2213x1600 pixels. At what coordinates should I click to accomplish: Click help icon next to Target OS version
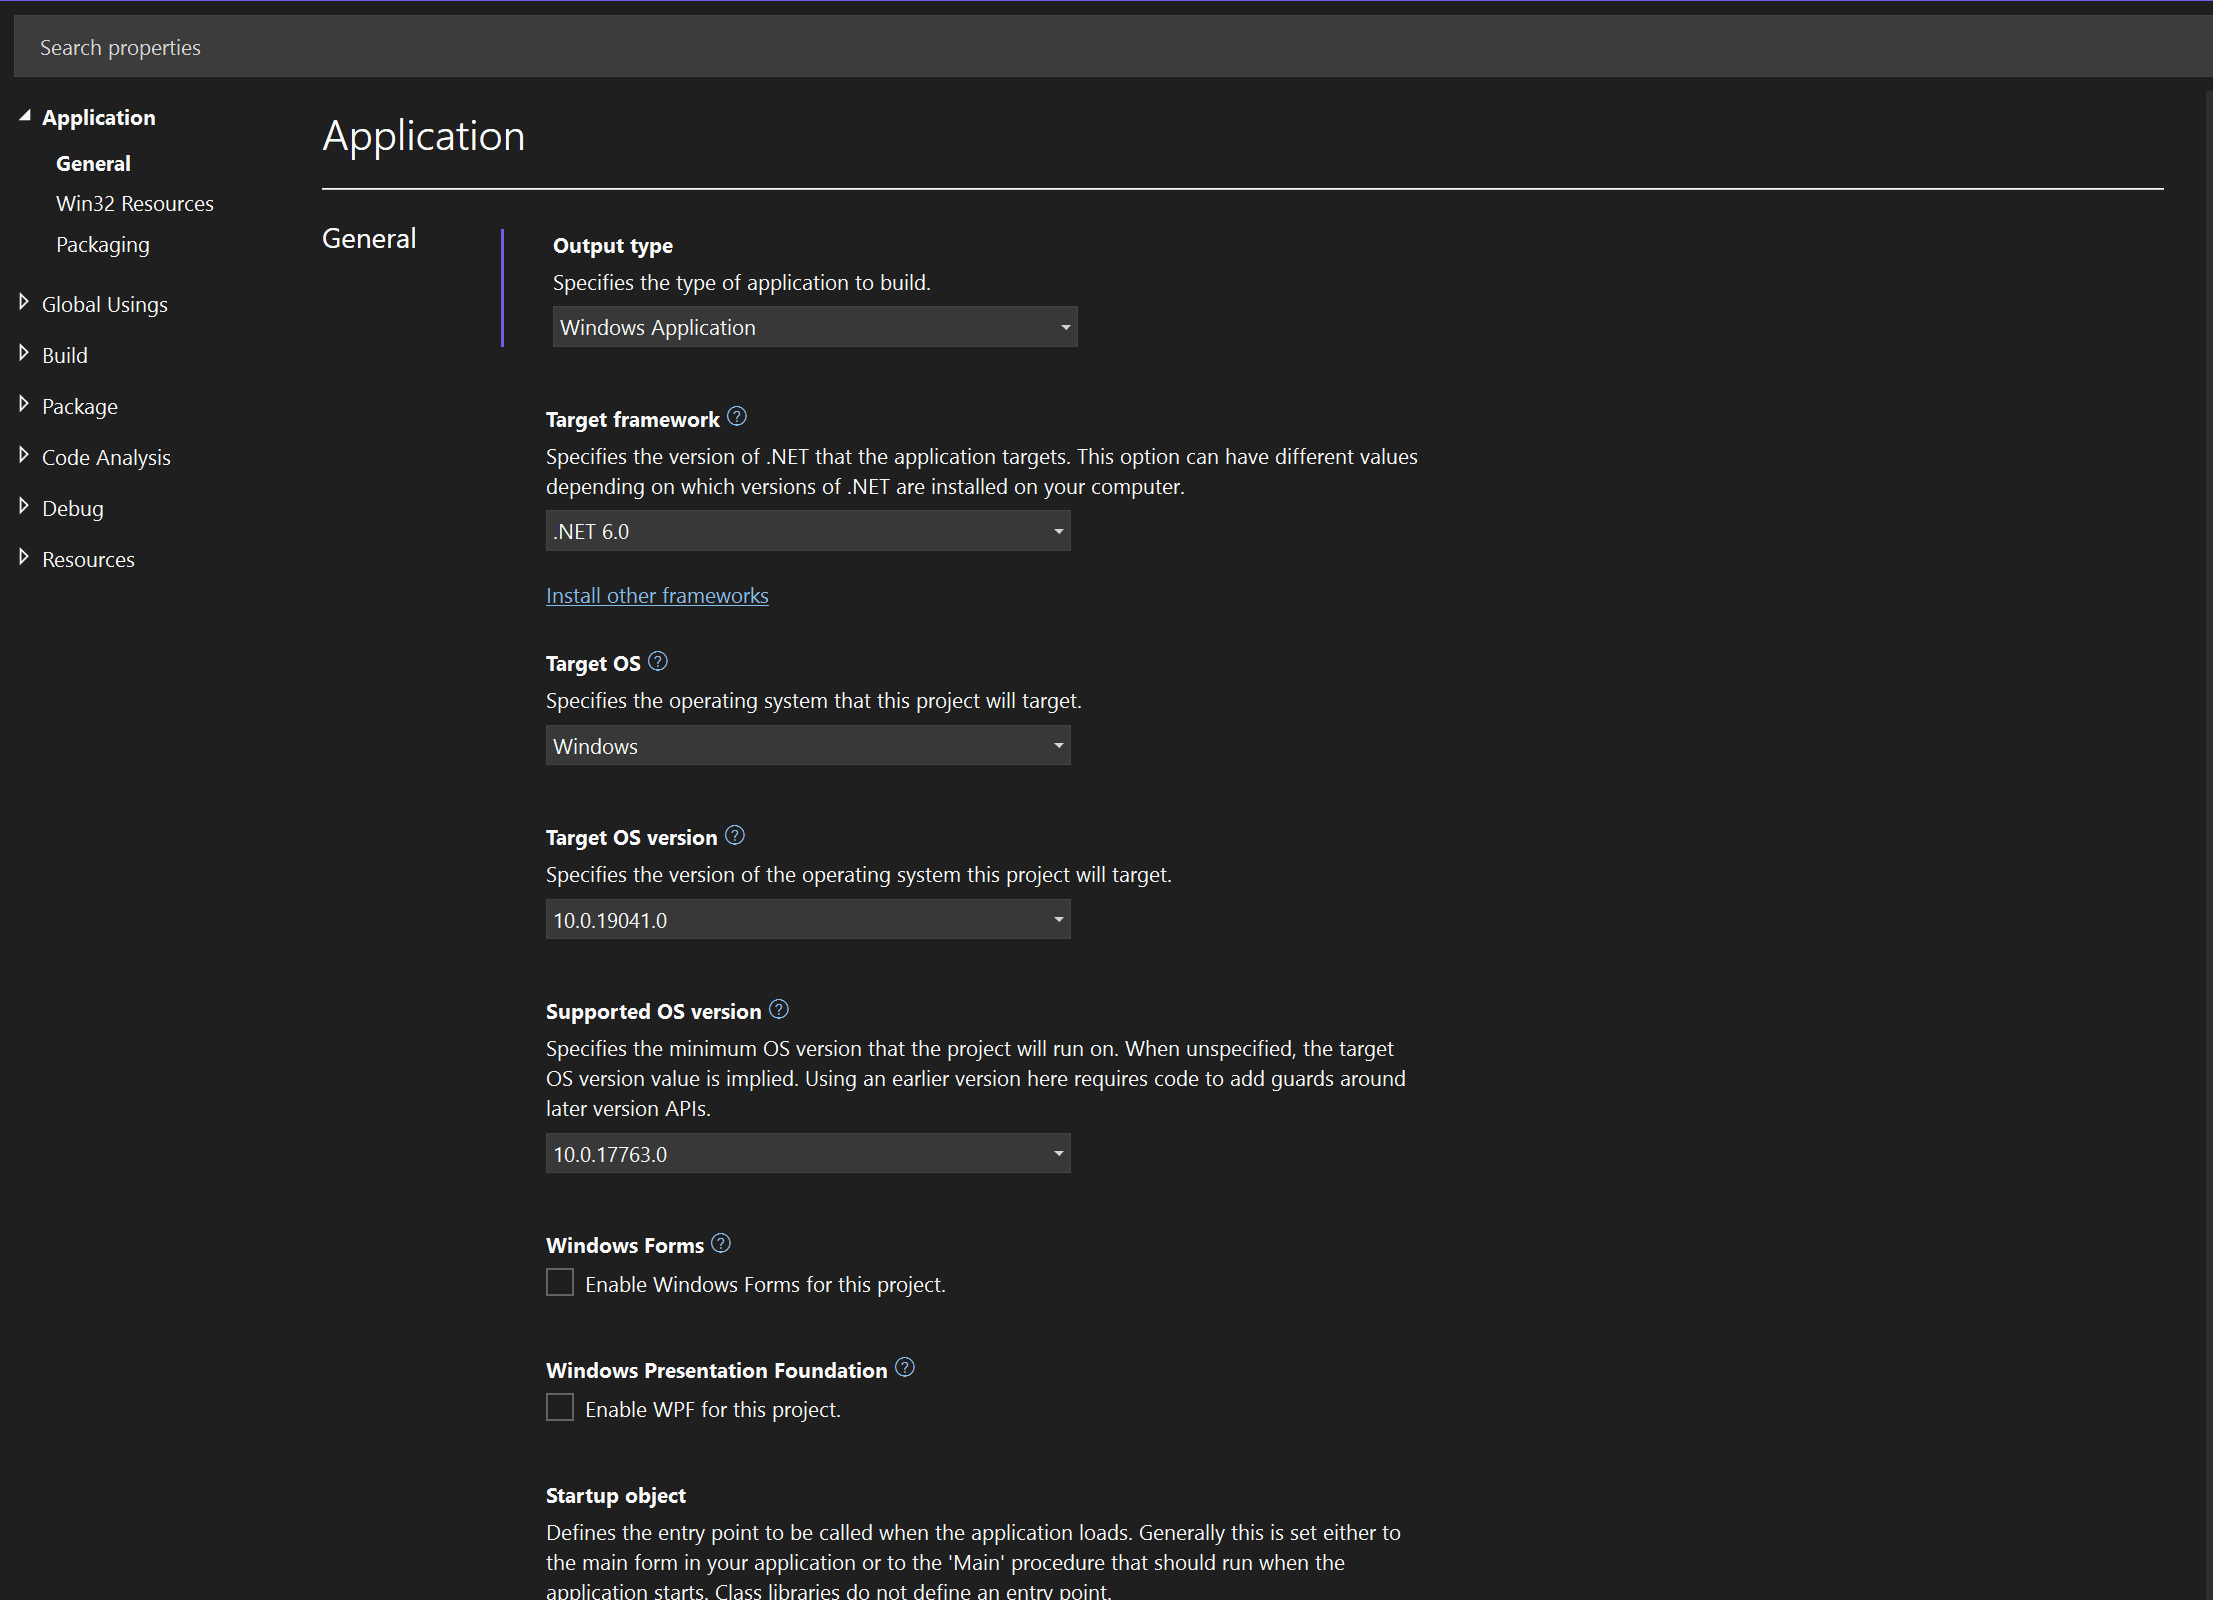tap(735, 835)
